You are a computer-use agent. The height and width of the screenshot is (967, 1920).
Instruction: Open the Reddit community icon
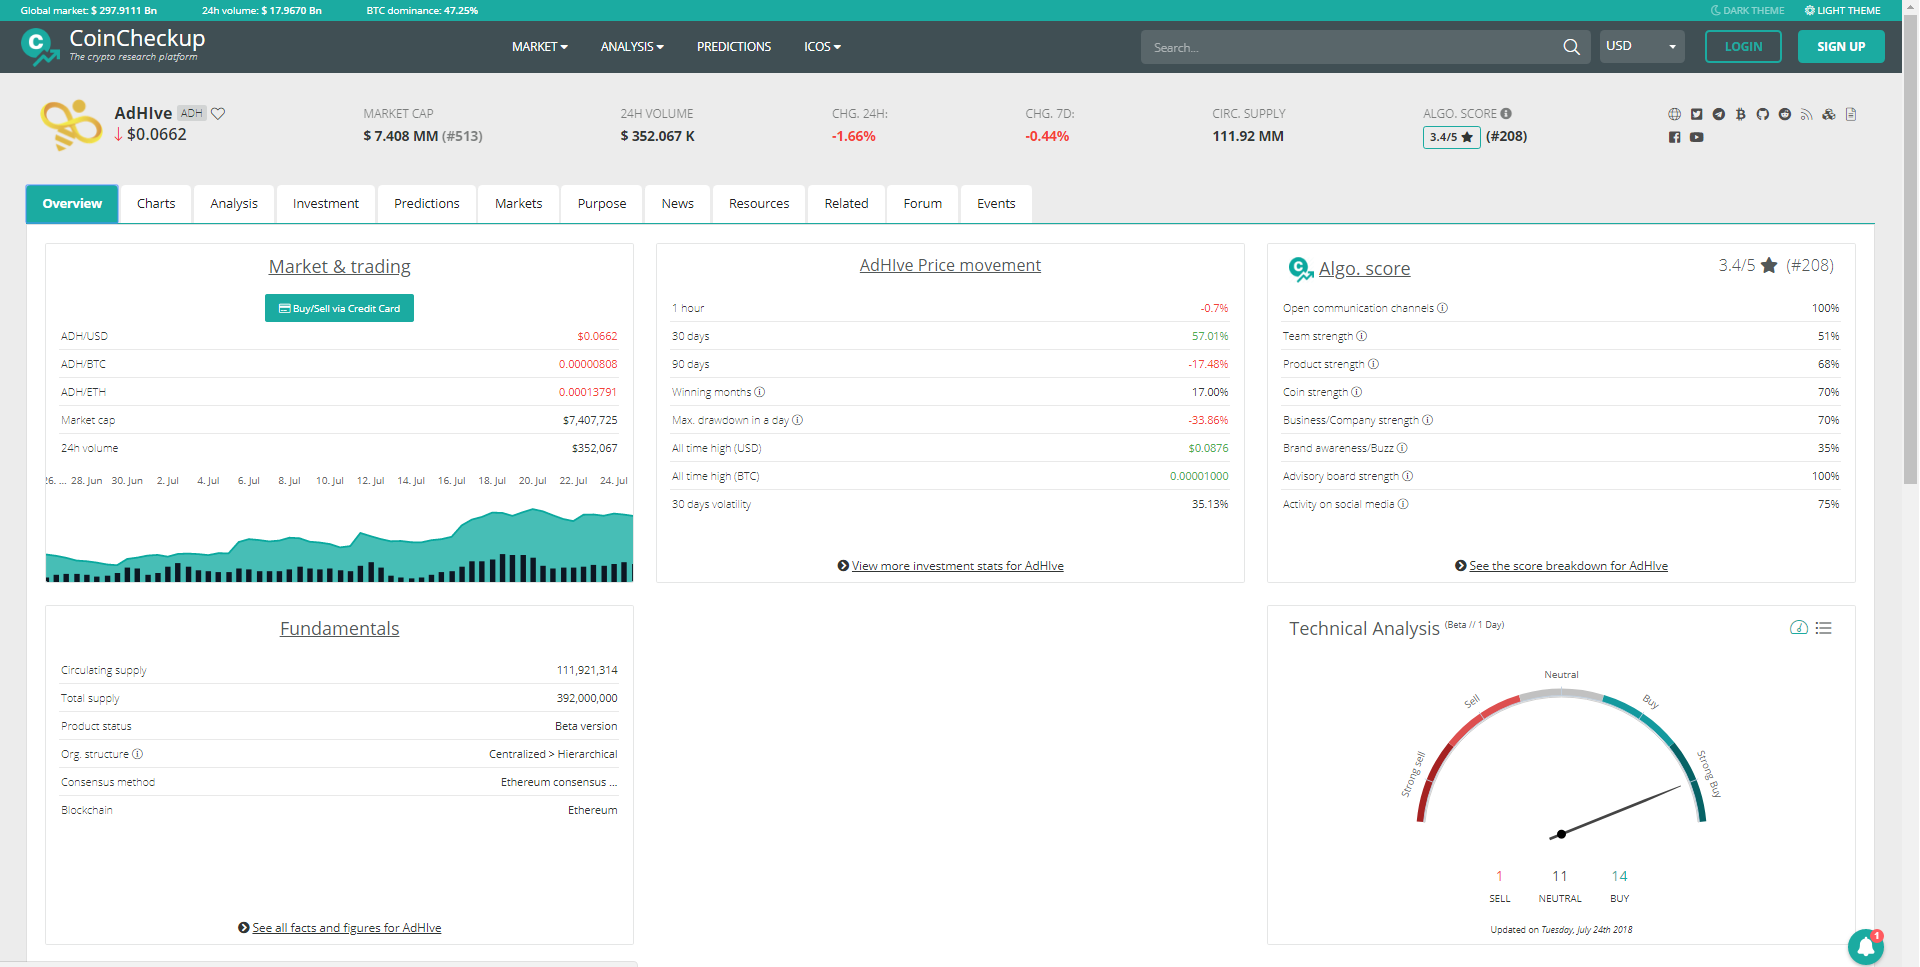click(1785, 114)
